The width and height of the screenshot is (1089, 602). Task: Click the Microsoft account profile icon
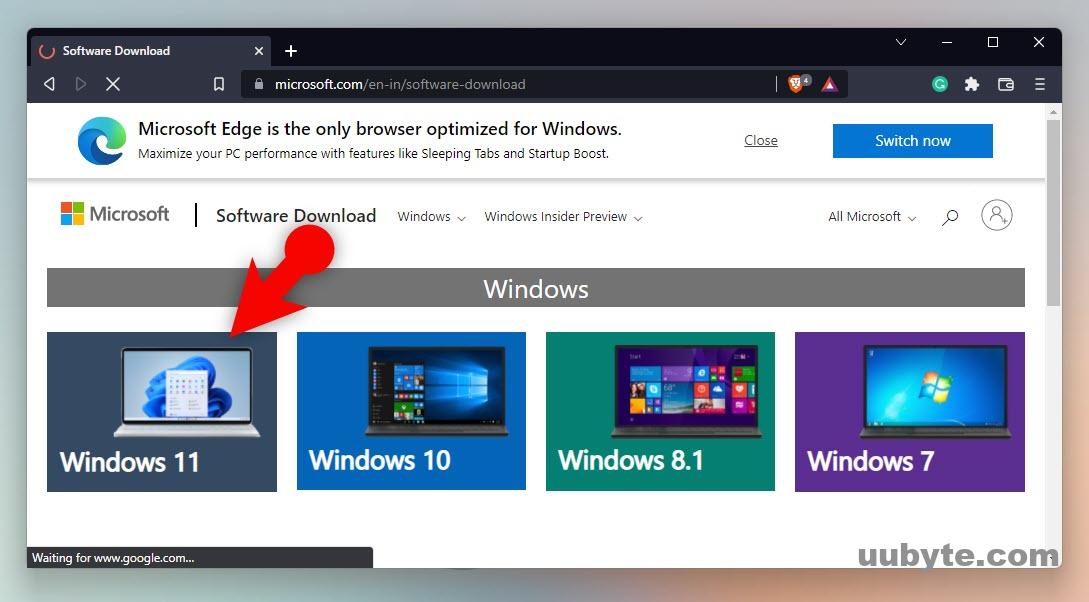996,215
